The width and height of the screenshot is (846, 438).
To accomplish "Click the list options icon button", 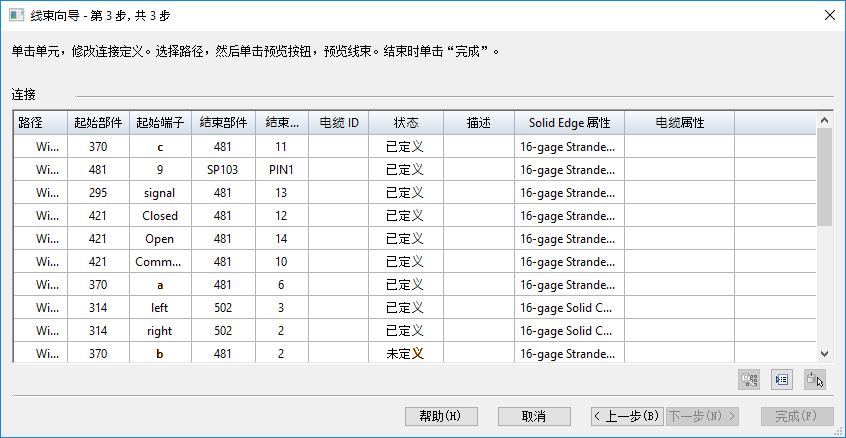I will tap(782, 380).
